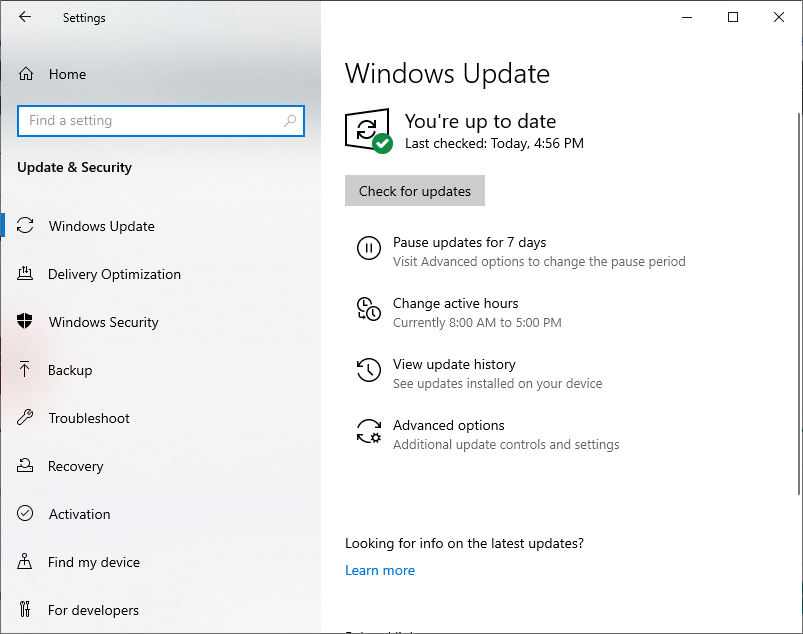This screenshot has width=803, height=634.
Task: Click the Advanced options gear-arrows icon
Action: pos(368,431)
